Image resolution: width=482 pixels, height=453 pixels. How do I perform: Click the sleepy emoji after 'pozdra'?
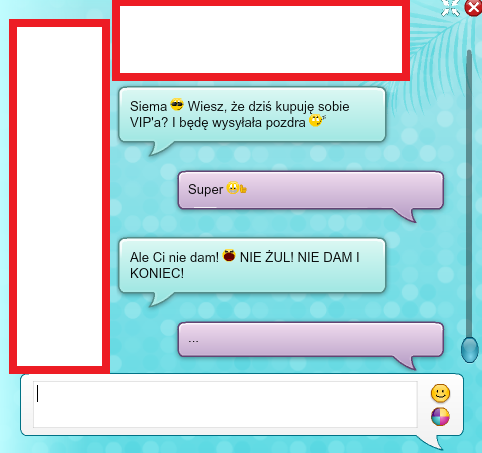coord(317,121)
